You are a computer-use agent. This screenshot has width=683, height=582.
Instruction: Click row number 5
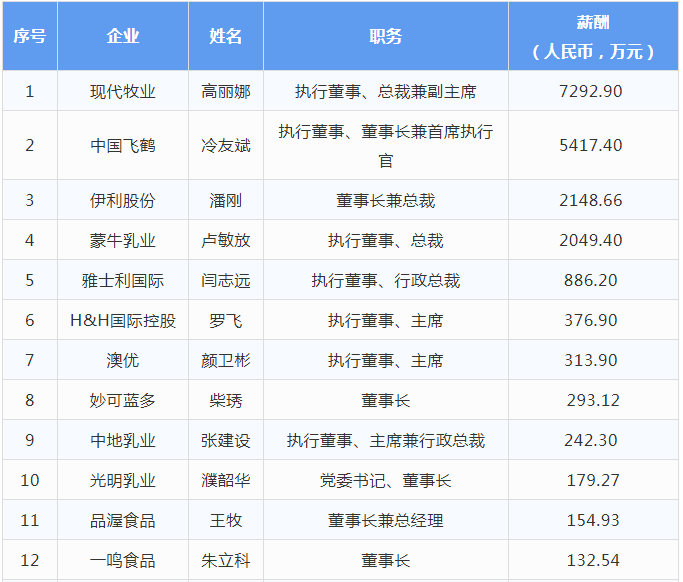pyautogui.click(x=30, y=280)
